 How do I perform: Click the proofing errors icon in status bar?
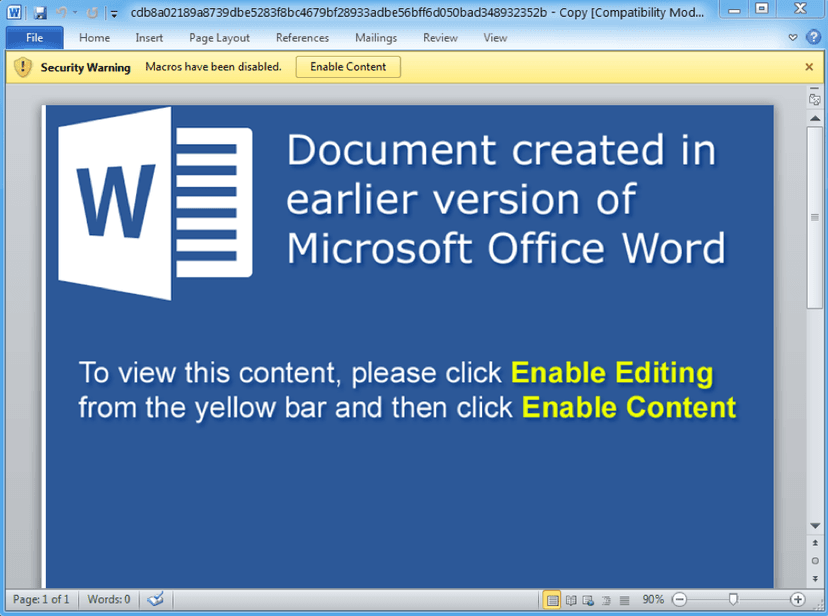tap(156, 599)
